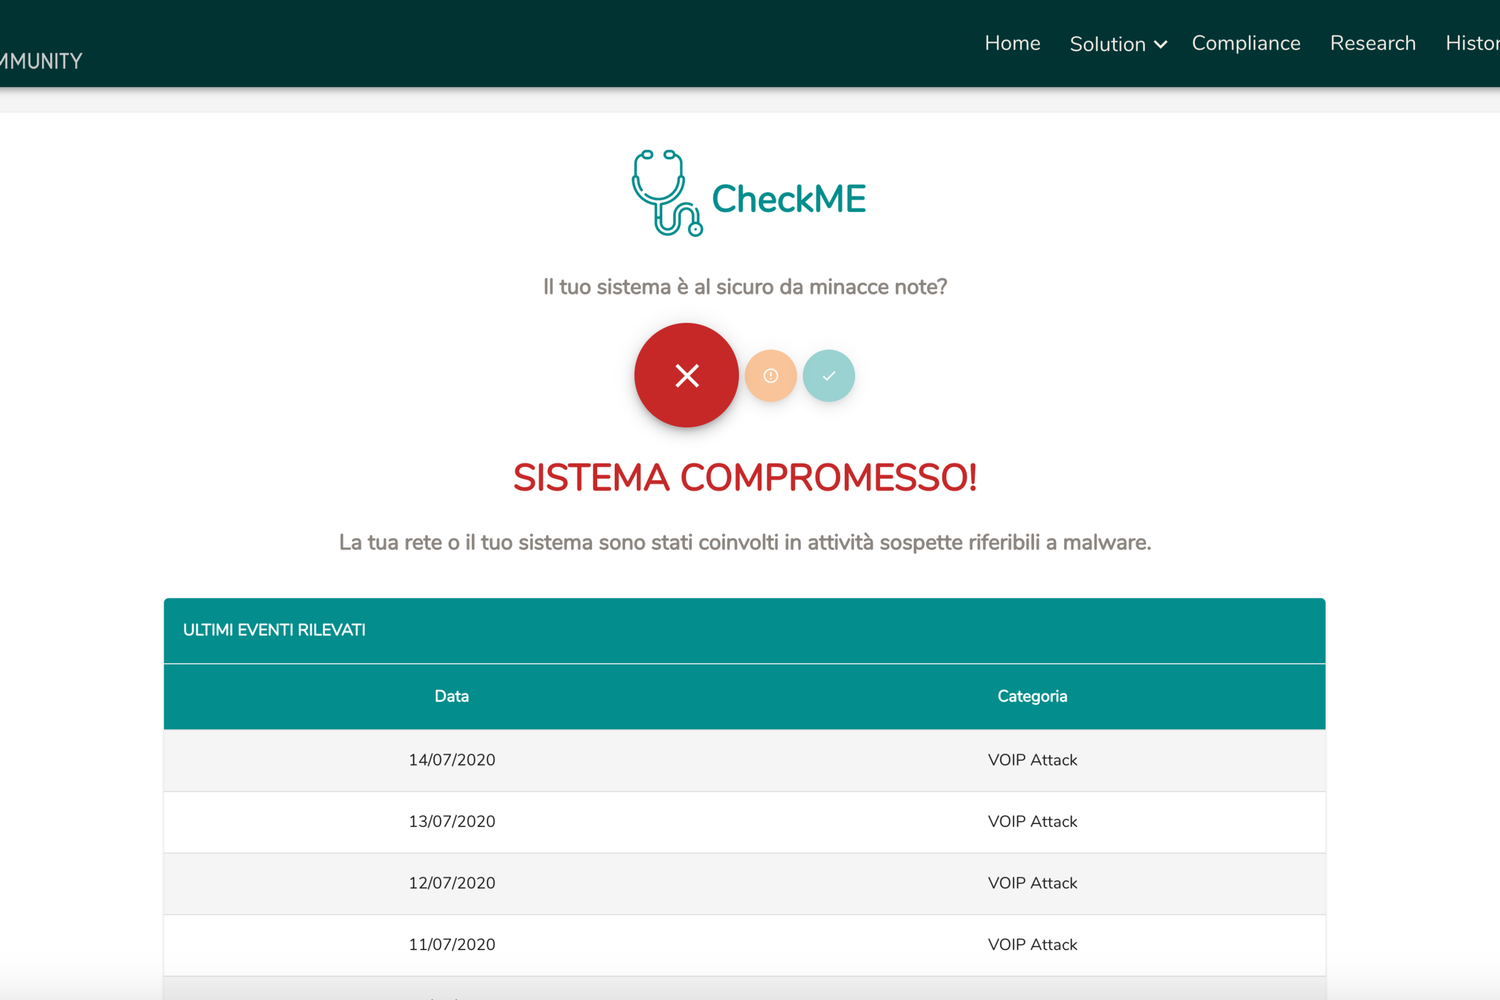The image size is (1500, 1000).
Task: Click the Categoria column header
Action: click(1032, 696)
